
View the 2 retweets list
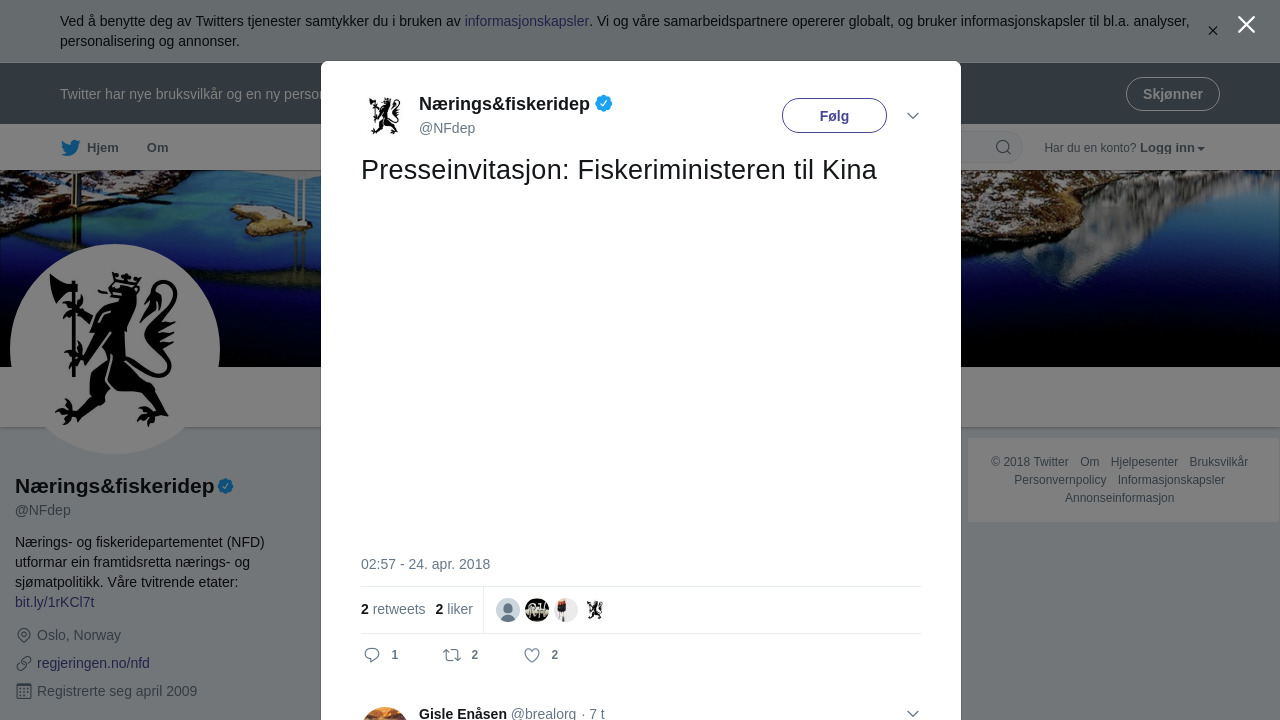(x=393, y=609)
